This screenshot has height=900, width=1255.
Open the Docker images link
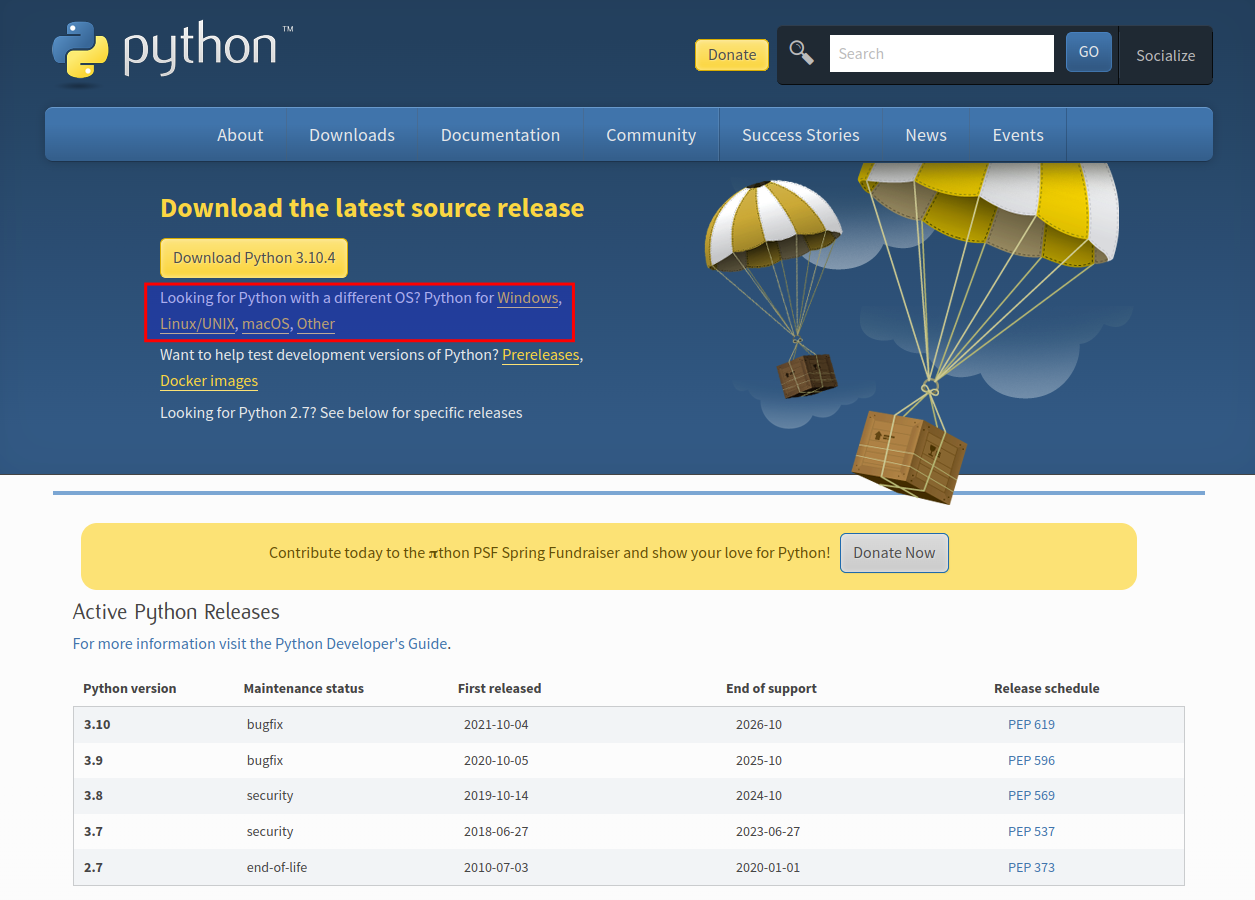click(x=209, y=381)
